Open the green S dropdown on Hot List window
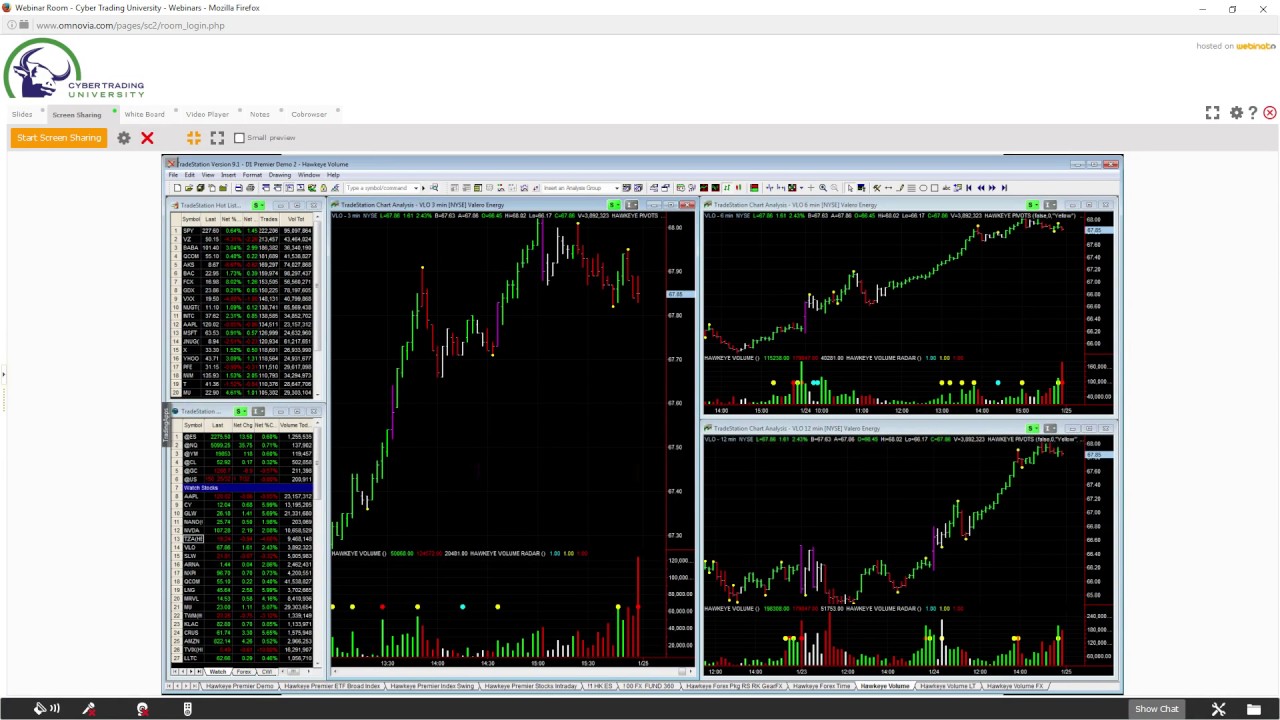Screen dimensions: 1280x720 point(258,206)
